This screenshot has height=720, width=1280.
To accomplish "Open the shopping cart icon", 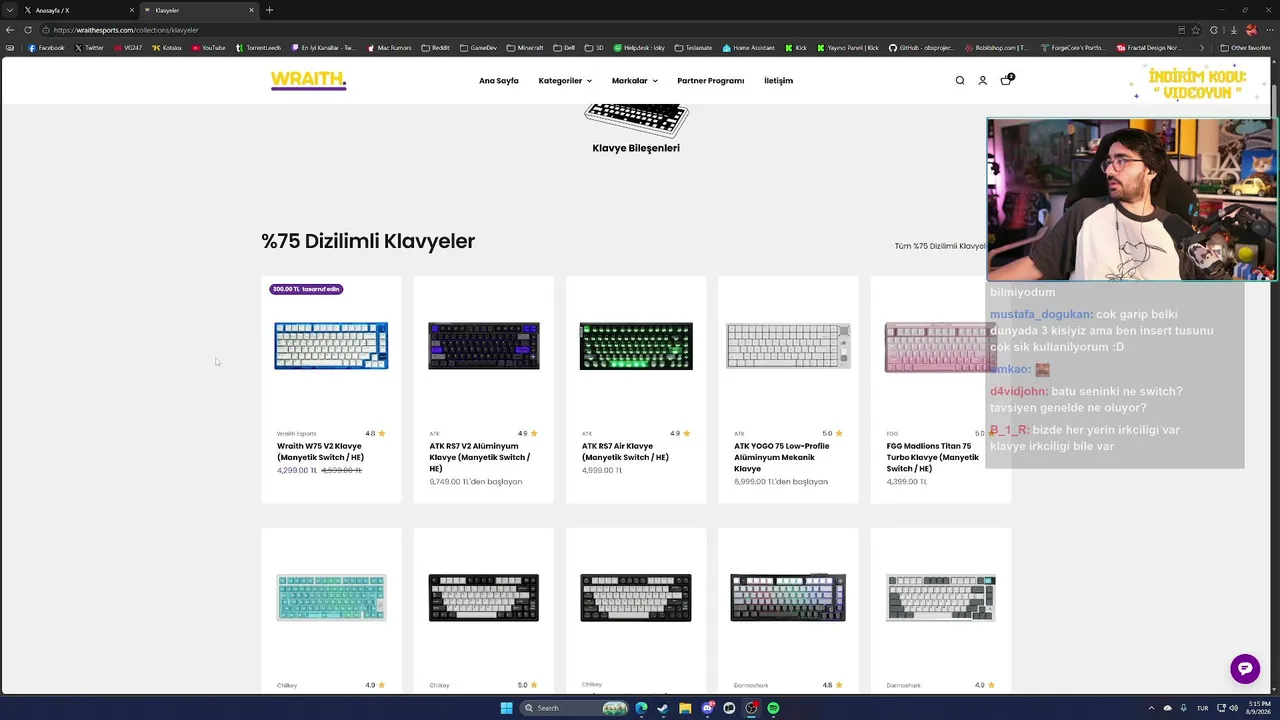I will point(1006,80).
